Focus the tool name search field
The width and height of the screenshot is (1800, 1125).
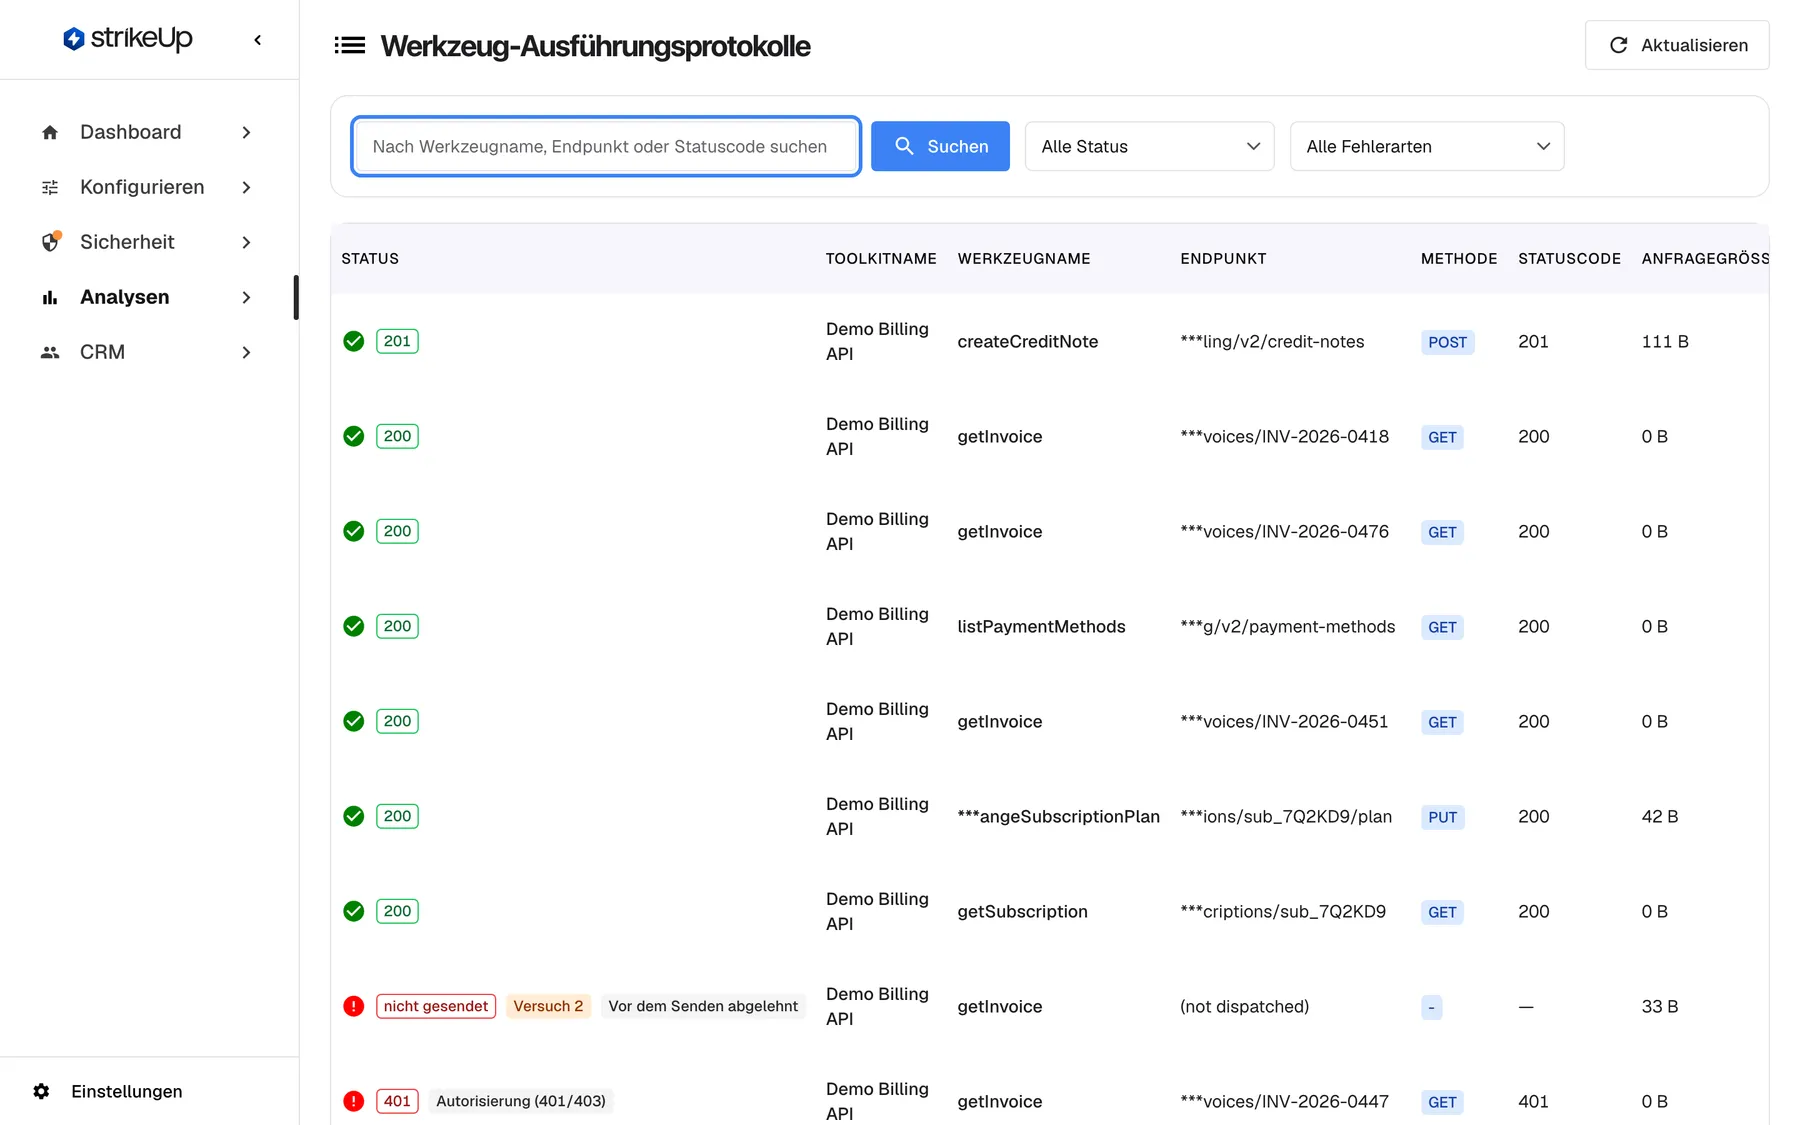(x=606, y=146)
